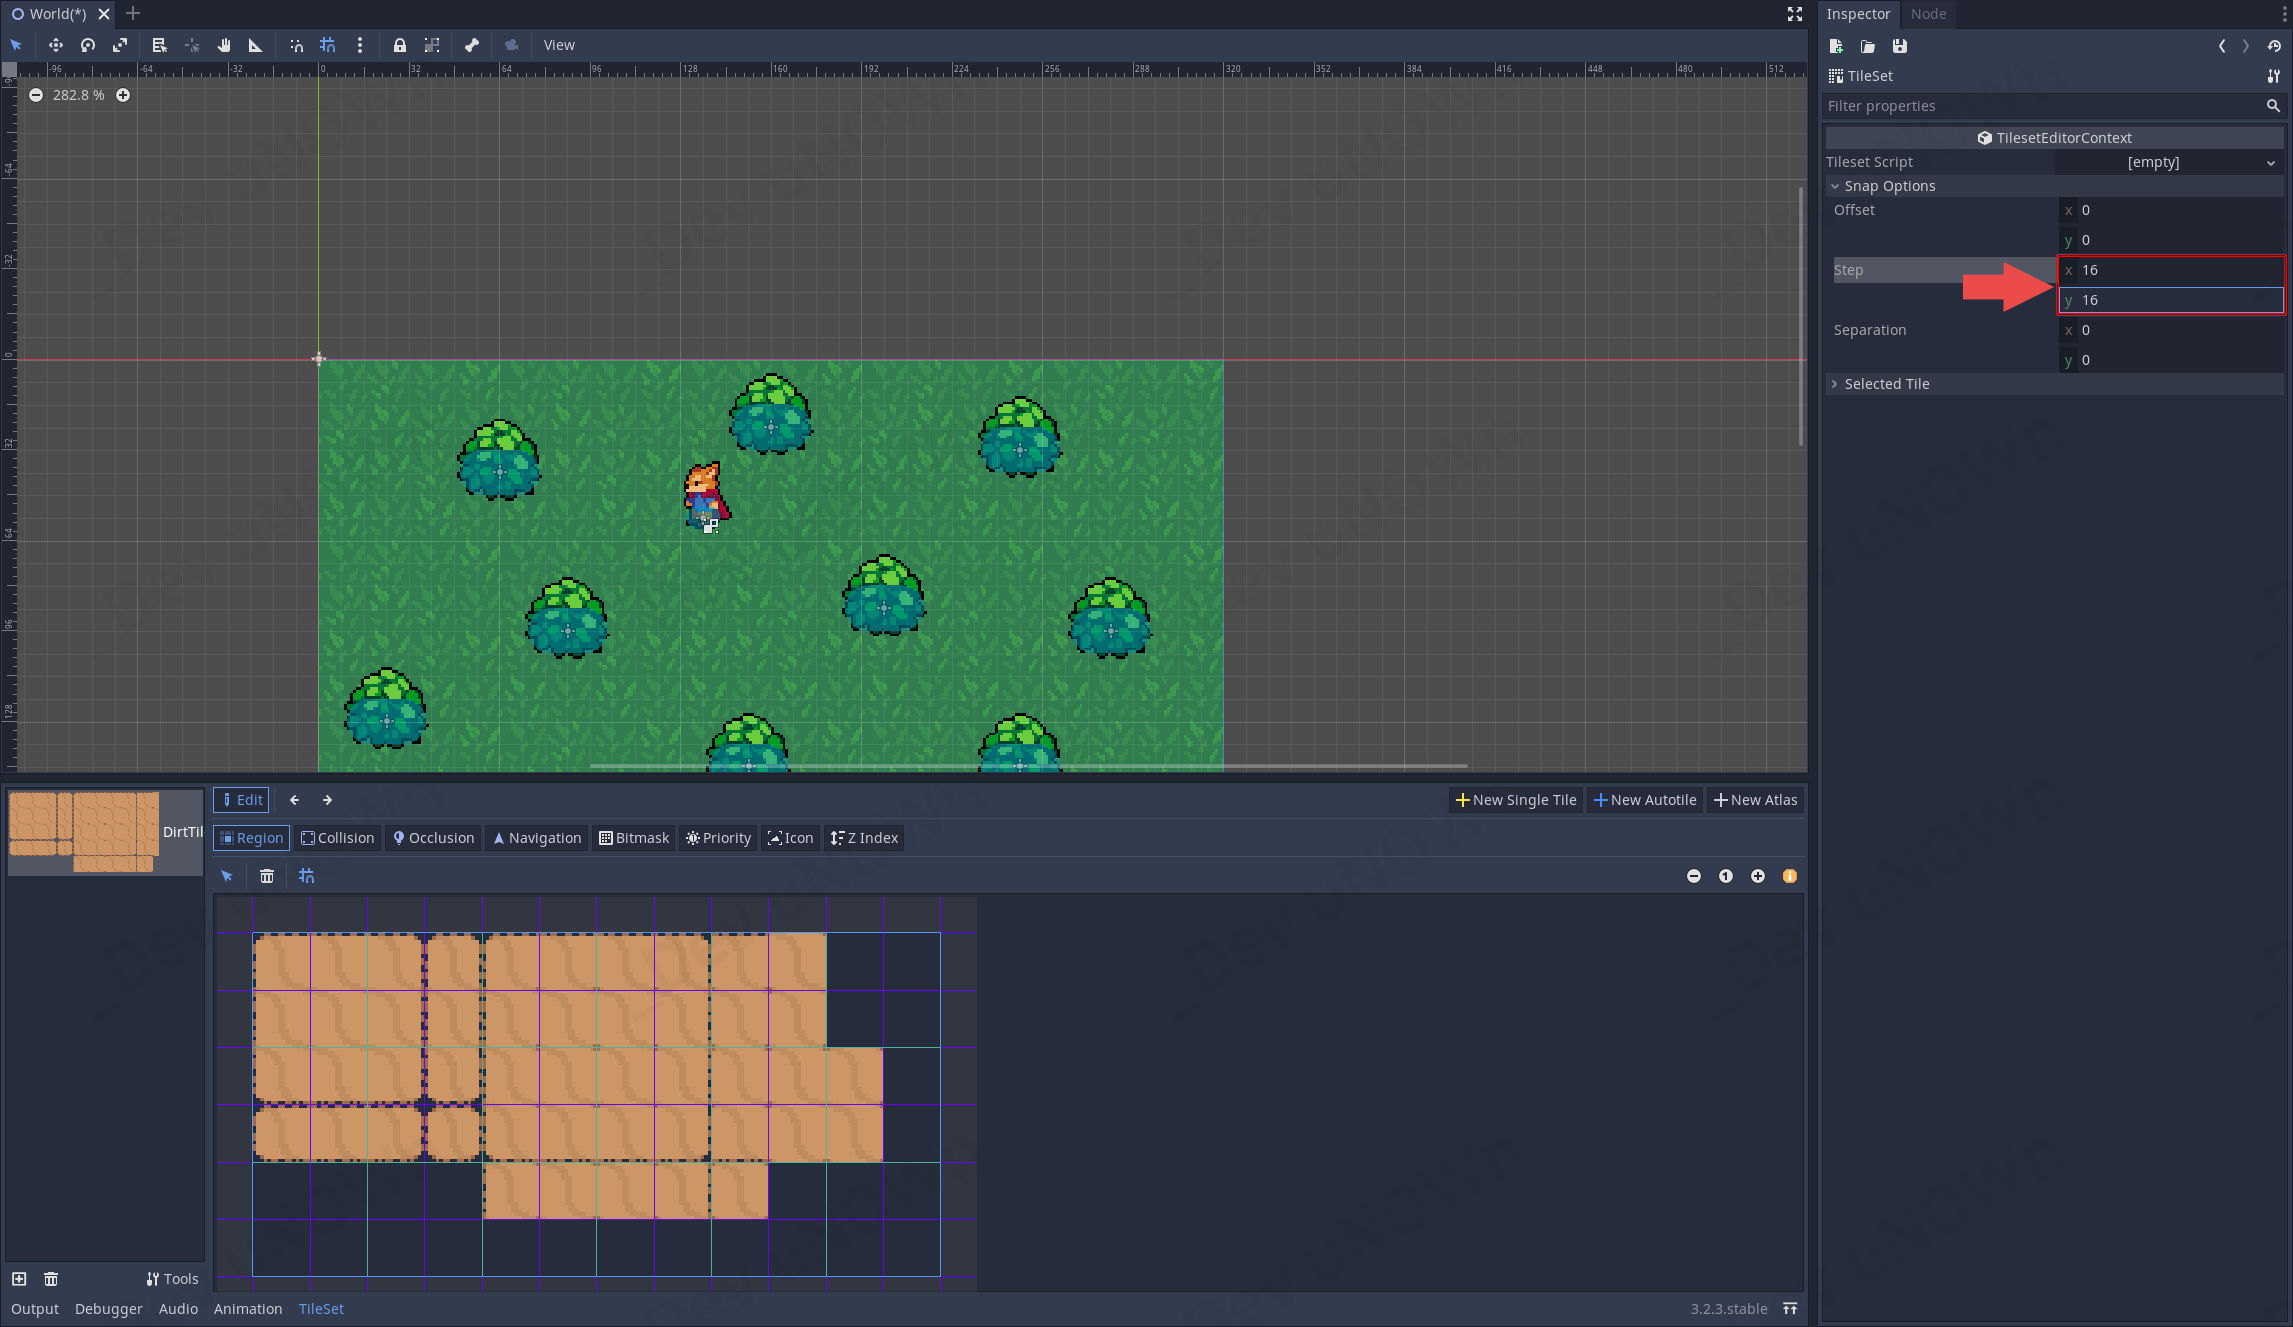This screenshot has width=2293, height=1327.
Task: Select the Move mode tool
Action: (x=55, y=45)
